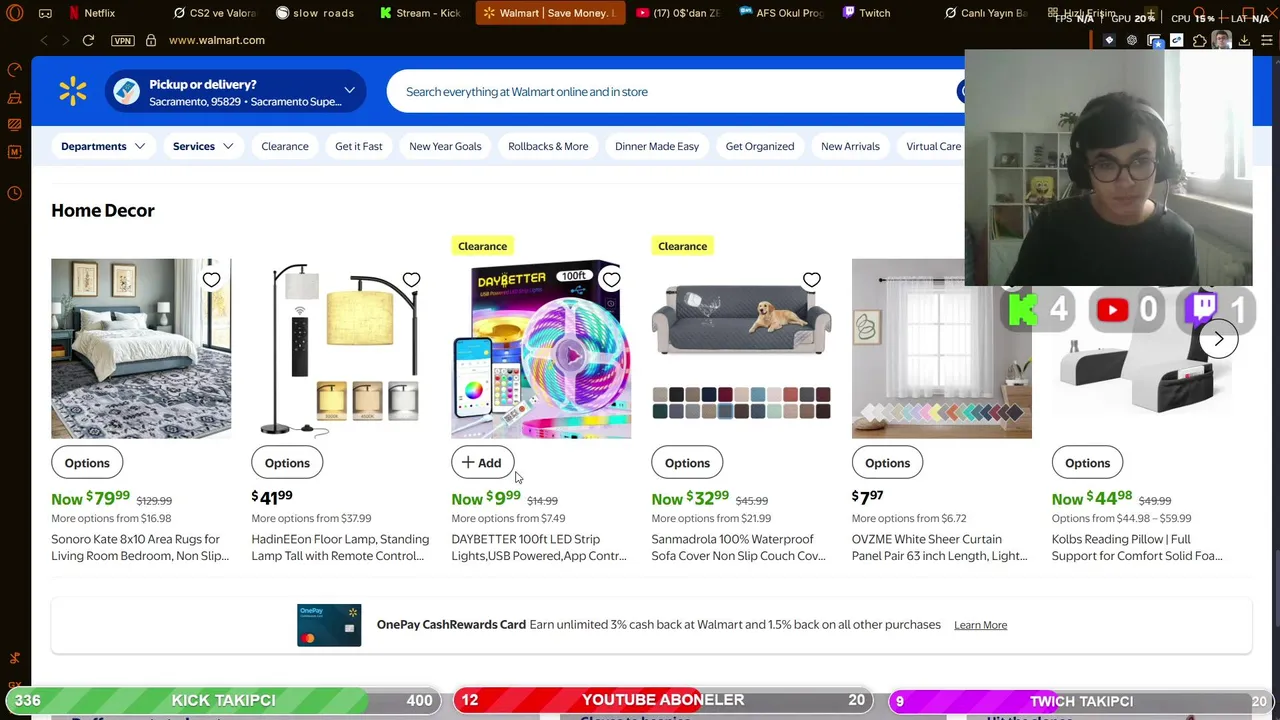Click the VPN badge in address bar
This screenshot has height=720, width=1280.
point(122,40)
